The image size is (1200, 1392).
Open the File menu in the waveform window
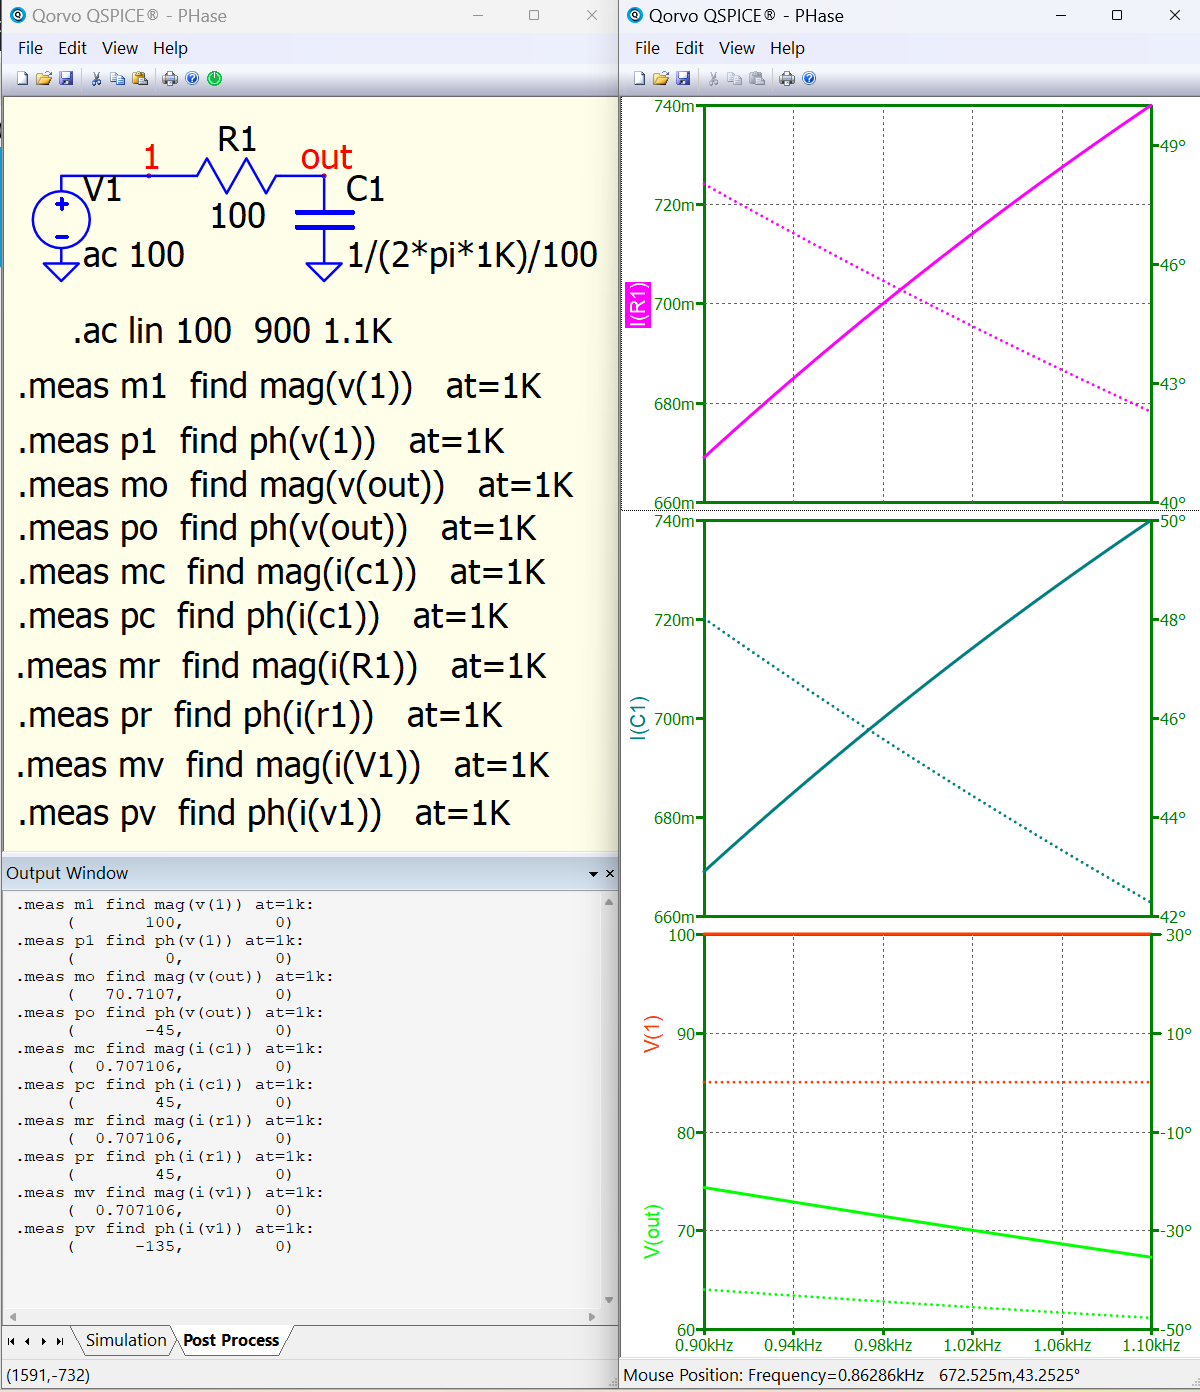click(647, 48)
